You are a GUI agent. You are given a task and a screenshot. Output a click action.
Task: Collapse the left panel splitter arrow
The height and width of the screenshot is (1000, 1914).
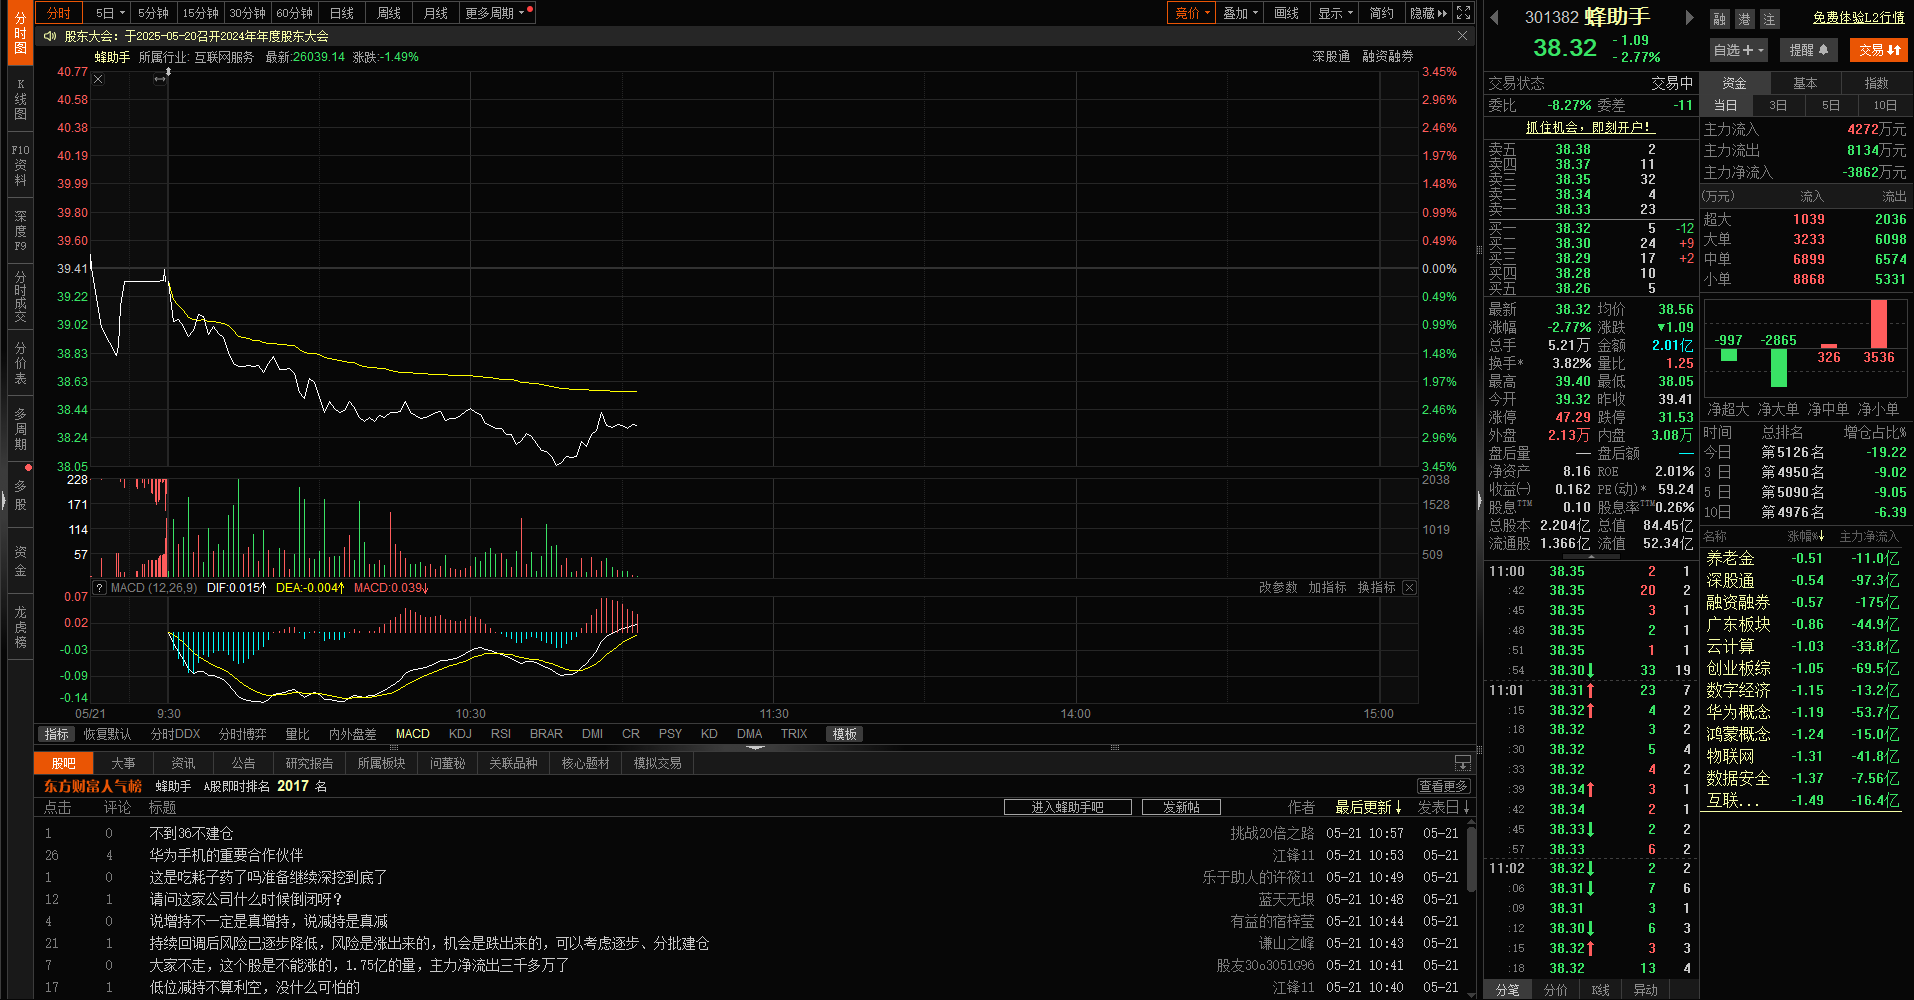(4, 500)
